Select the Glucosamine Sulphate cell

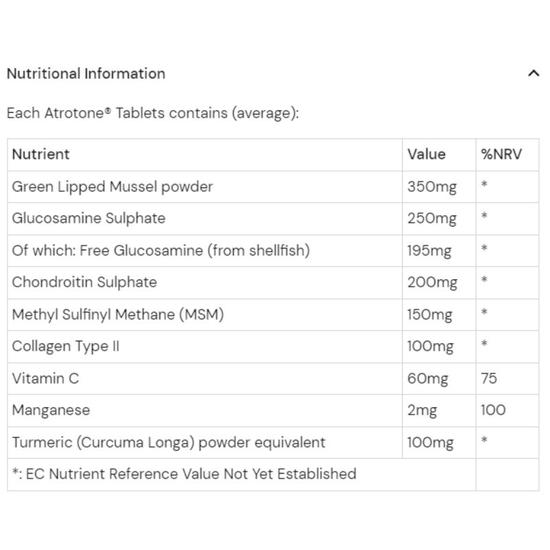point(205,219)
